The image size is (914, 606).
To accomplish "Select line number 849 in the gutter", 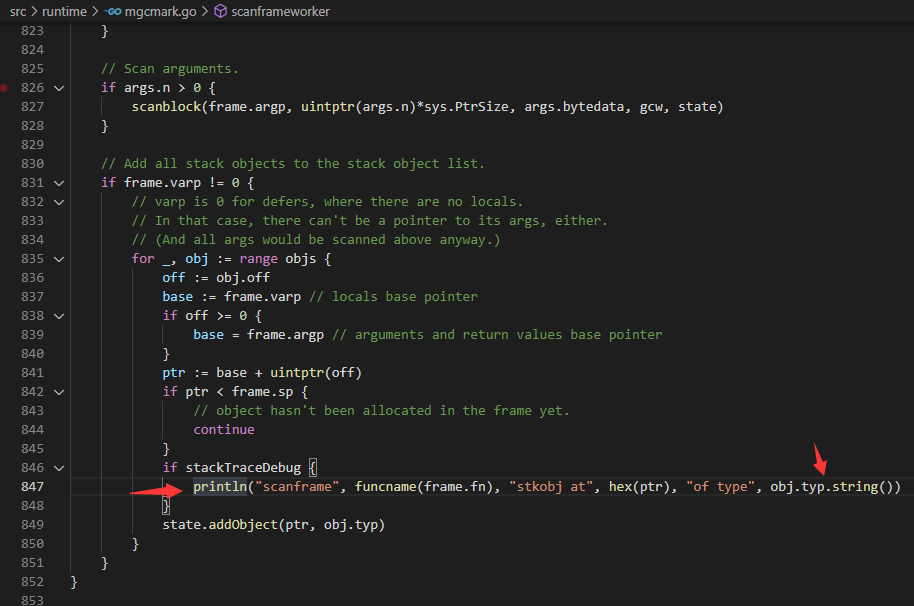I will click(x=33, y=525).
